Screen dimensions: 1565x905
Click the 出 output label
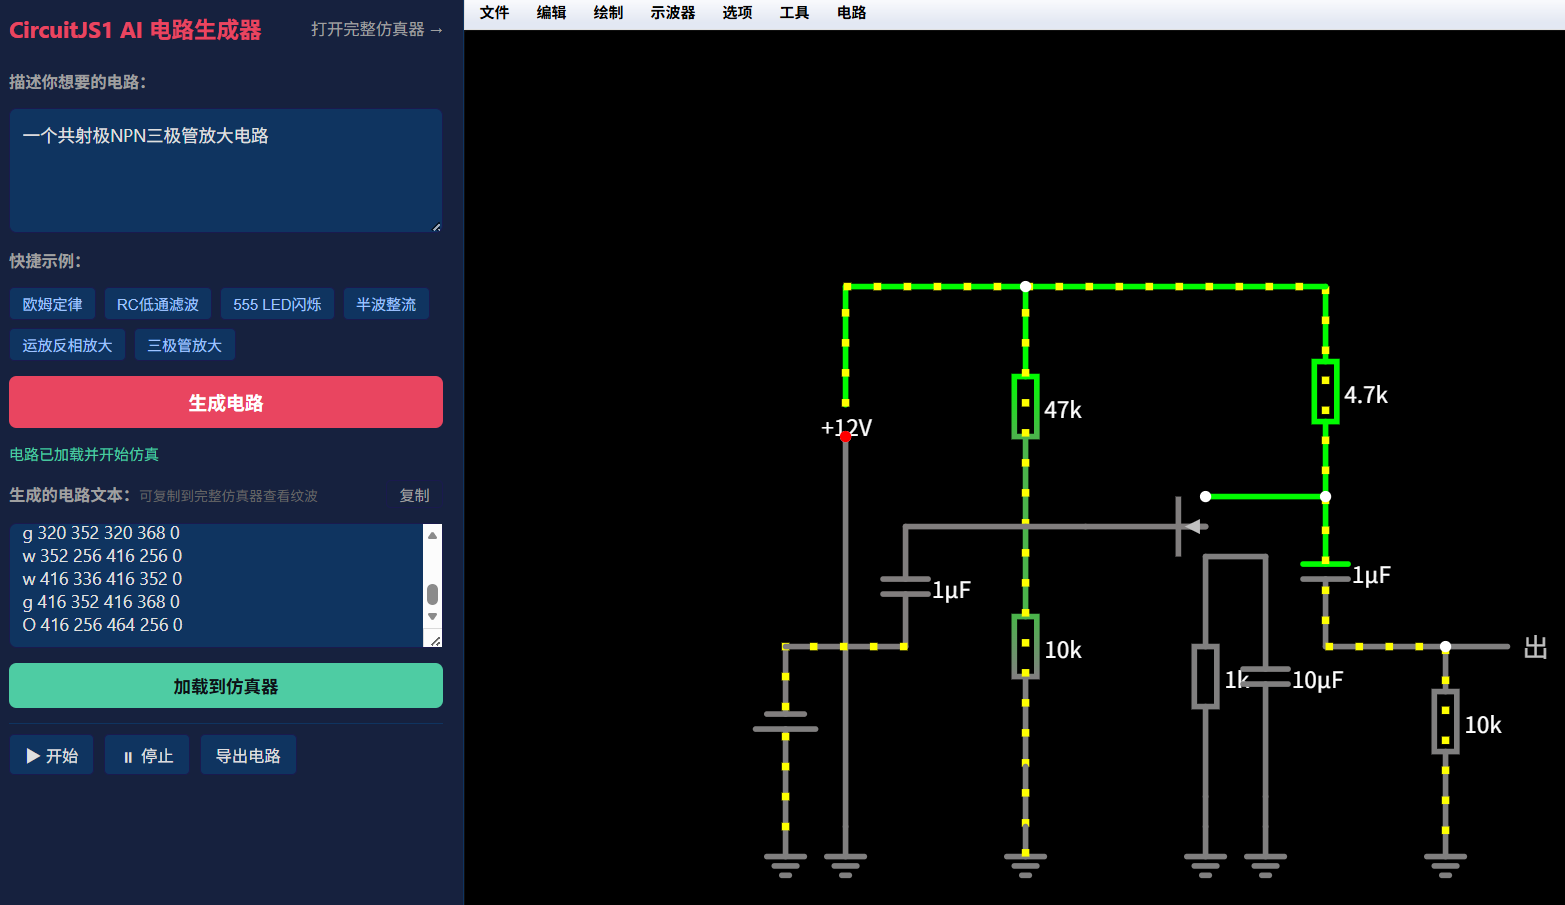(x=1535, y=647)
